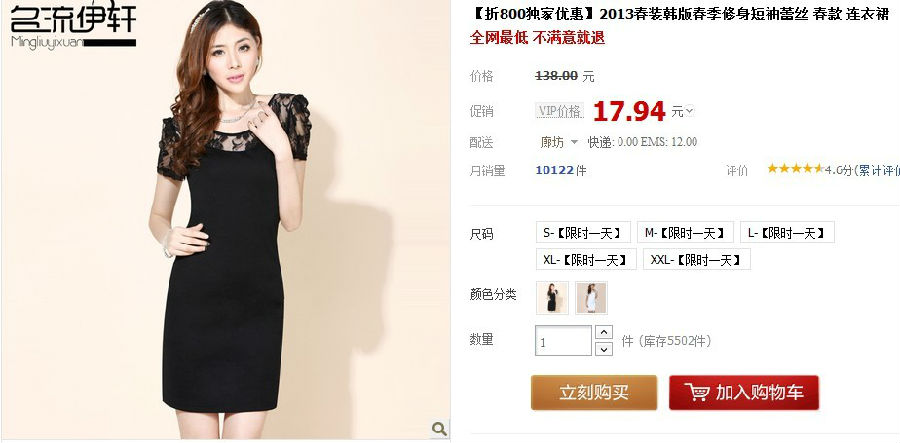The width and height of the screenshot is (900, 443).
Task: Select size M-【限时一天】
Action: [x=685, y=232]
